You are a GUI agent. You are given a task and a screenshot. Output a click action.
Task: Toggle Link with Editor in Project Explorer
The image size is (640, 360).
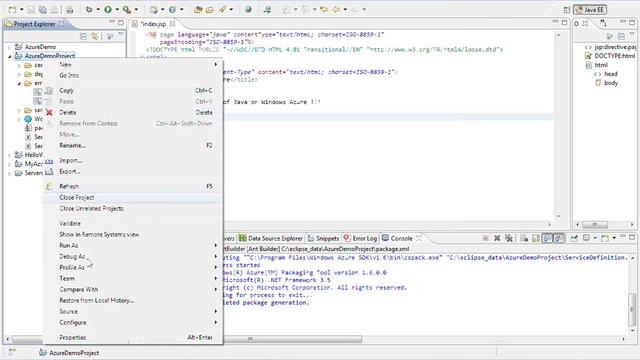(95, 36)
